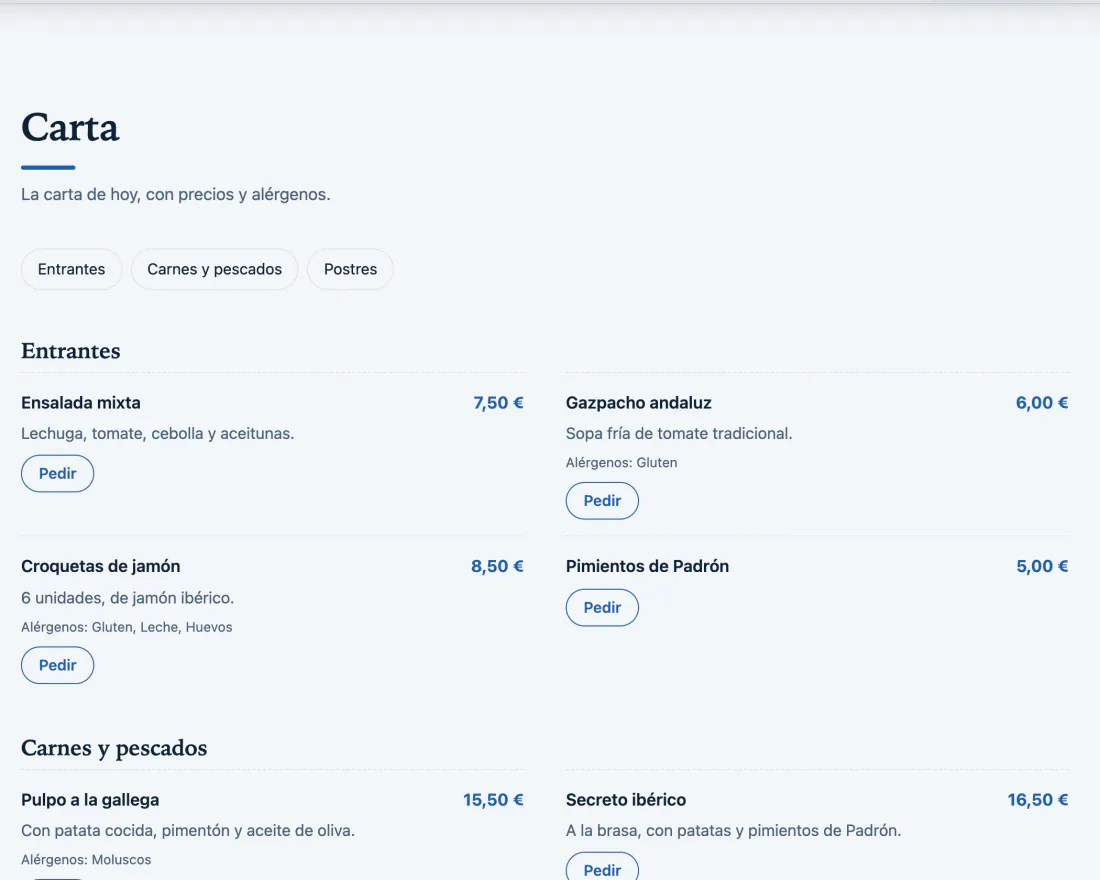Click the Entrantes section heading

[x=71, y=351]
